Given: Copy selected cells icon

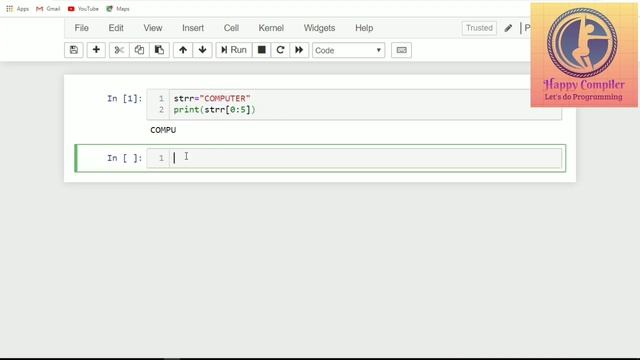Looking at the screenshot, I should pos(139,50).
